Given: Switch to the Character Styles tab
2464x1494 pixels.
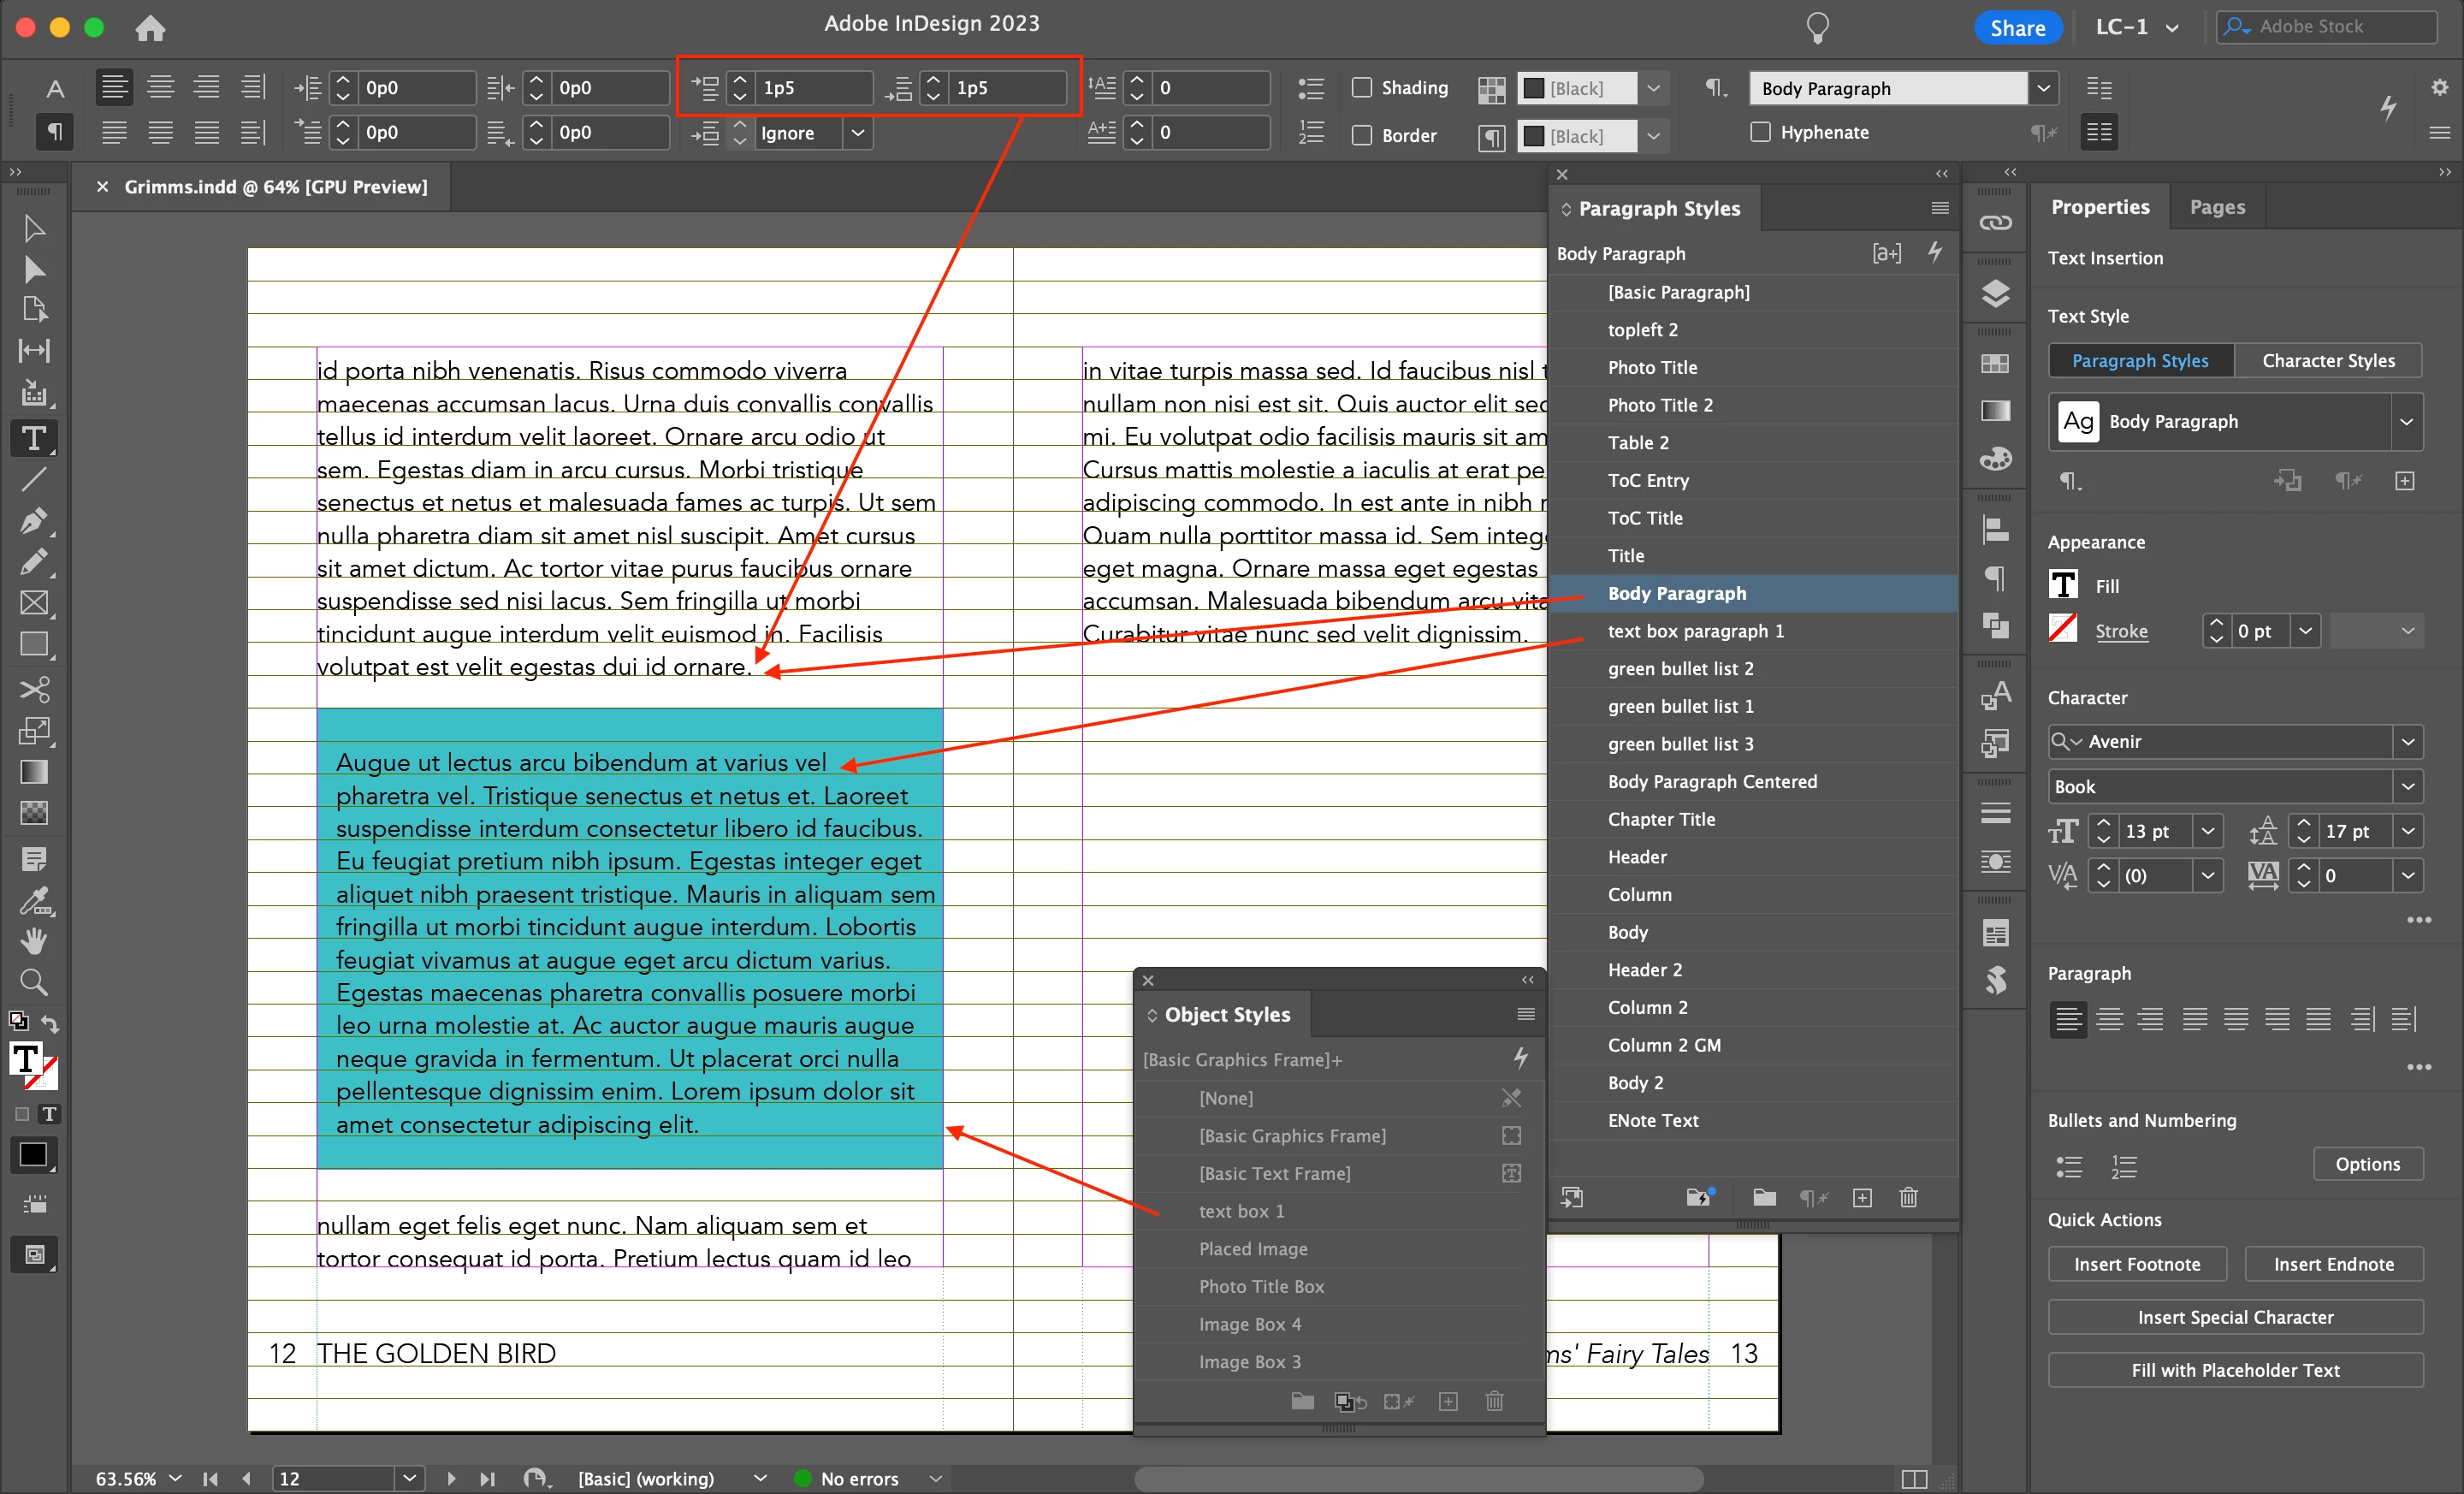Looking at the screenshot, I should click(x=2327, y=360).
